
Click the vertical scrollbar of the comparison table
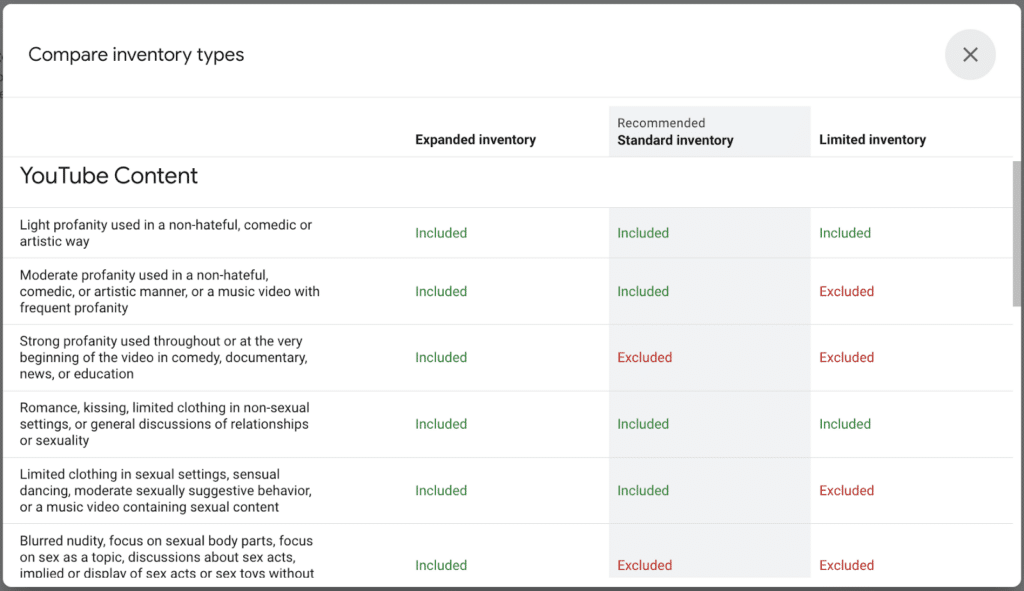pyautogui.click(x=1017, y=234)
